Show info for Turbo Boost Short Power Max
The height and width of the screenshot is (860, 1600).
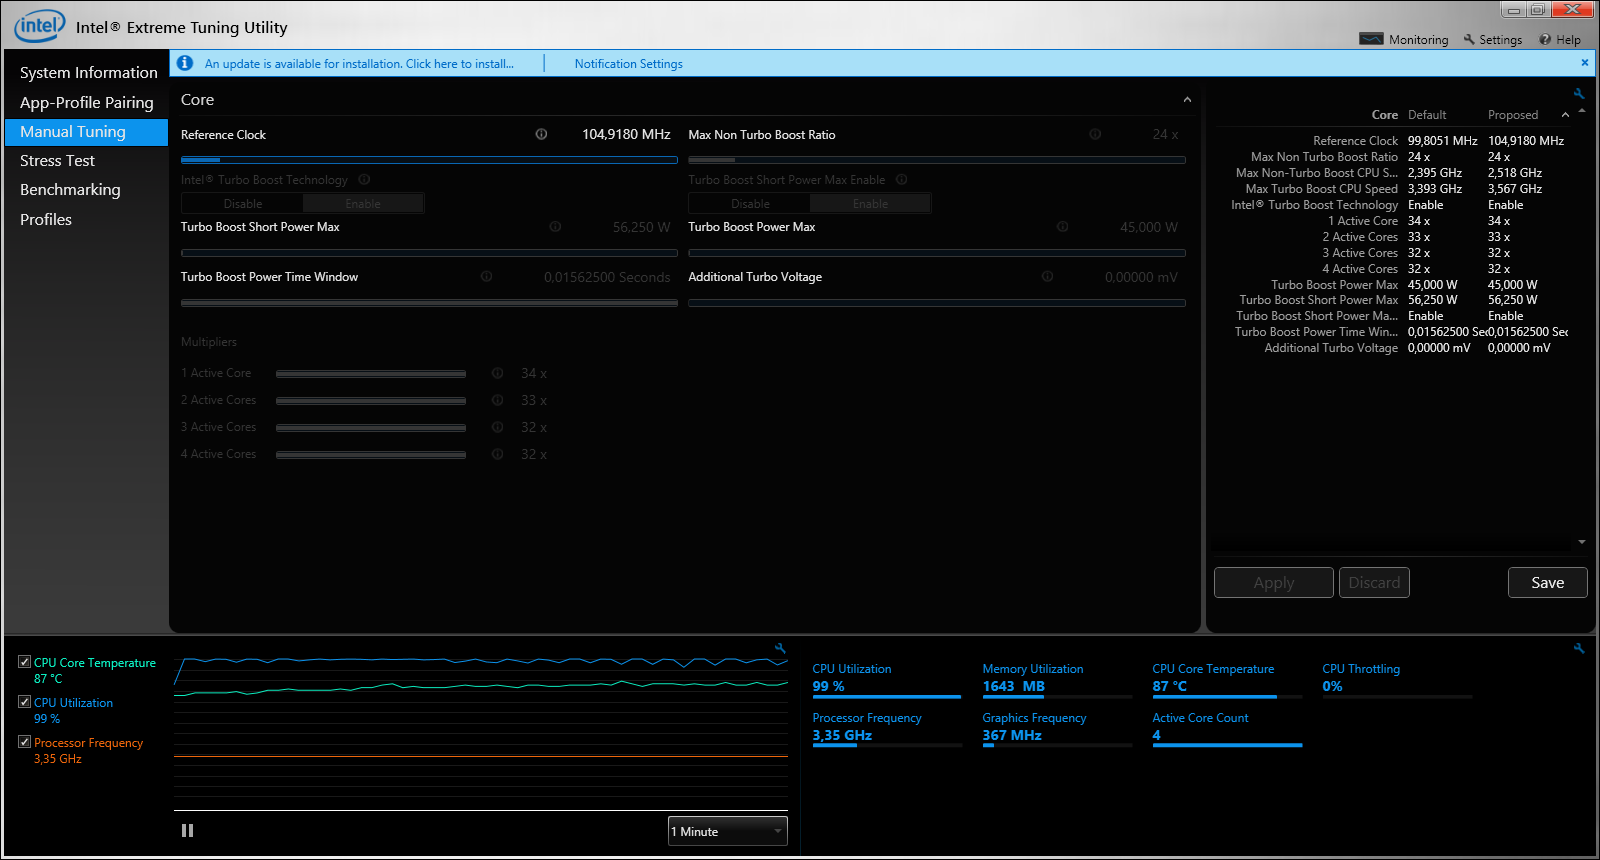555,227
